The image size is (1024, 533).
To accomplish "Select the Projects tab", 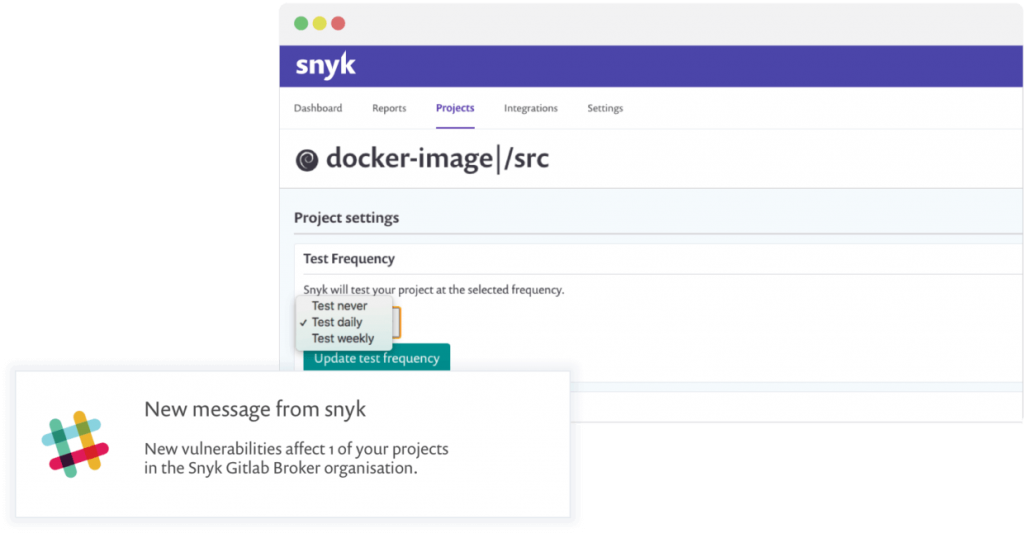I will tap(455, 108).
